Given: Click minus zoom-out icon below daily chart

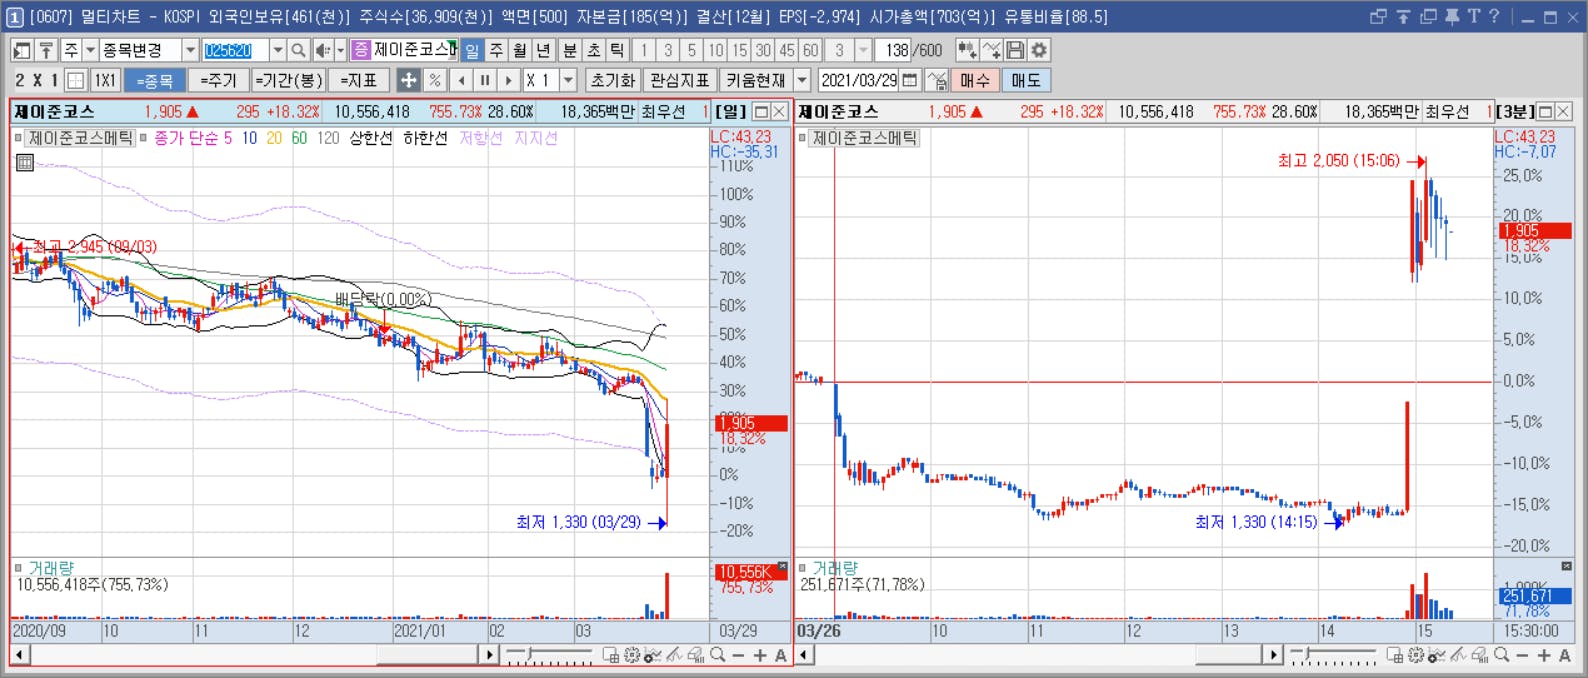Looking at the screenshot, I should 738,655.
